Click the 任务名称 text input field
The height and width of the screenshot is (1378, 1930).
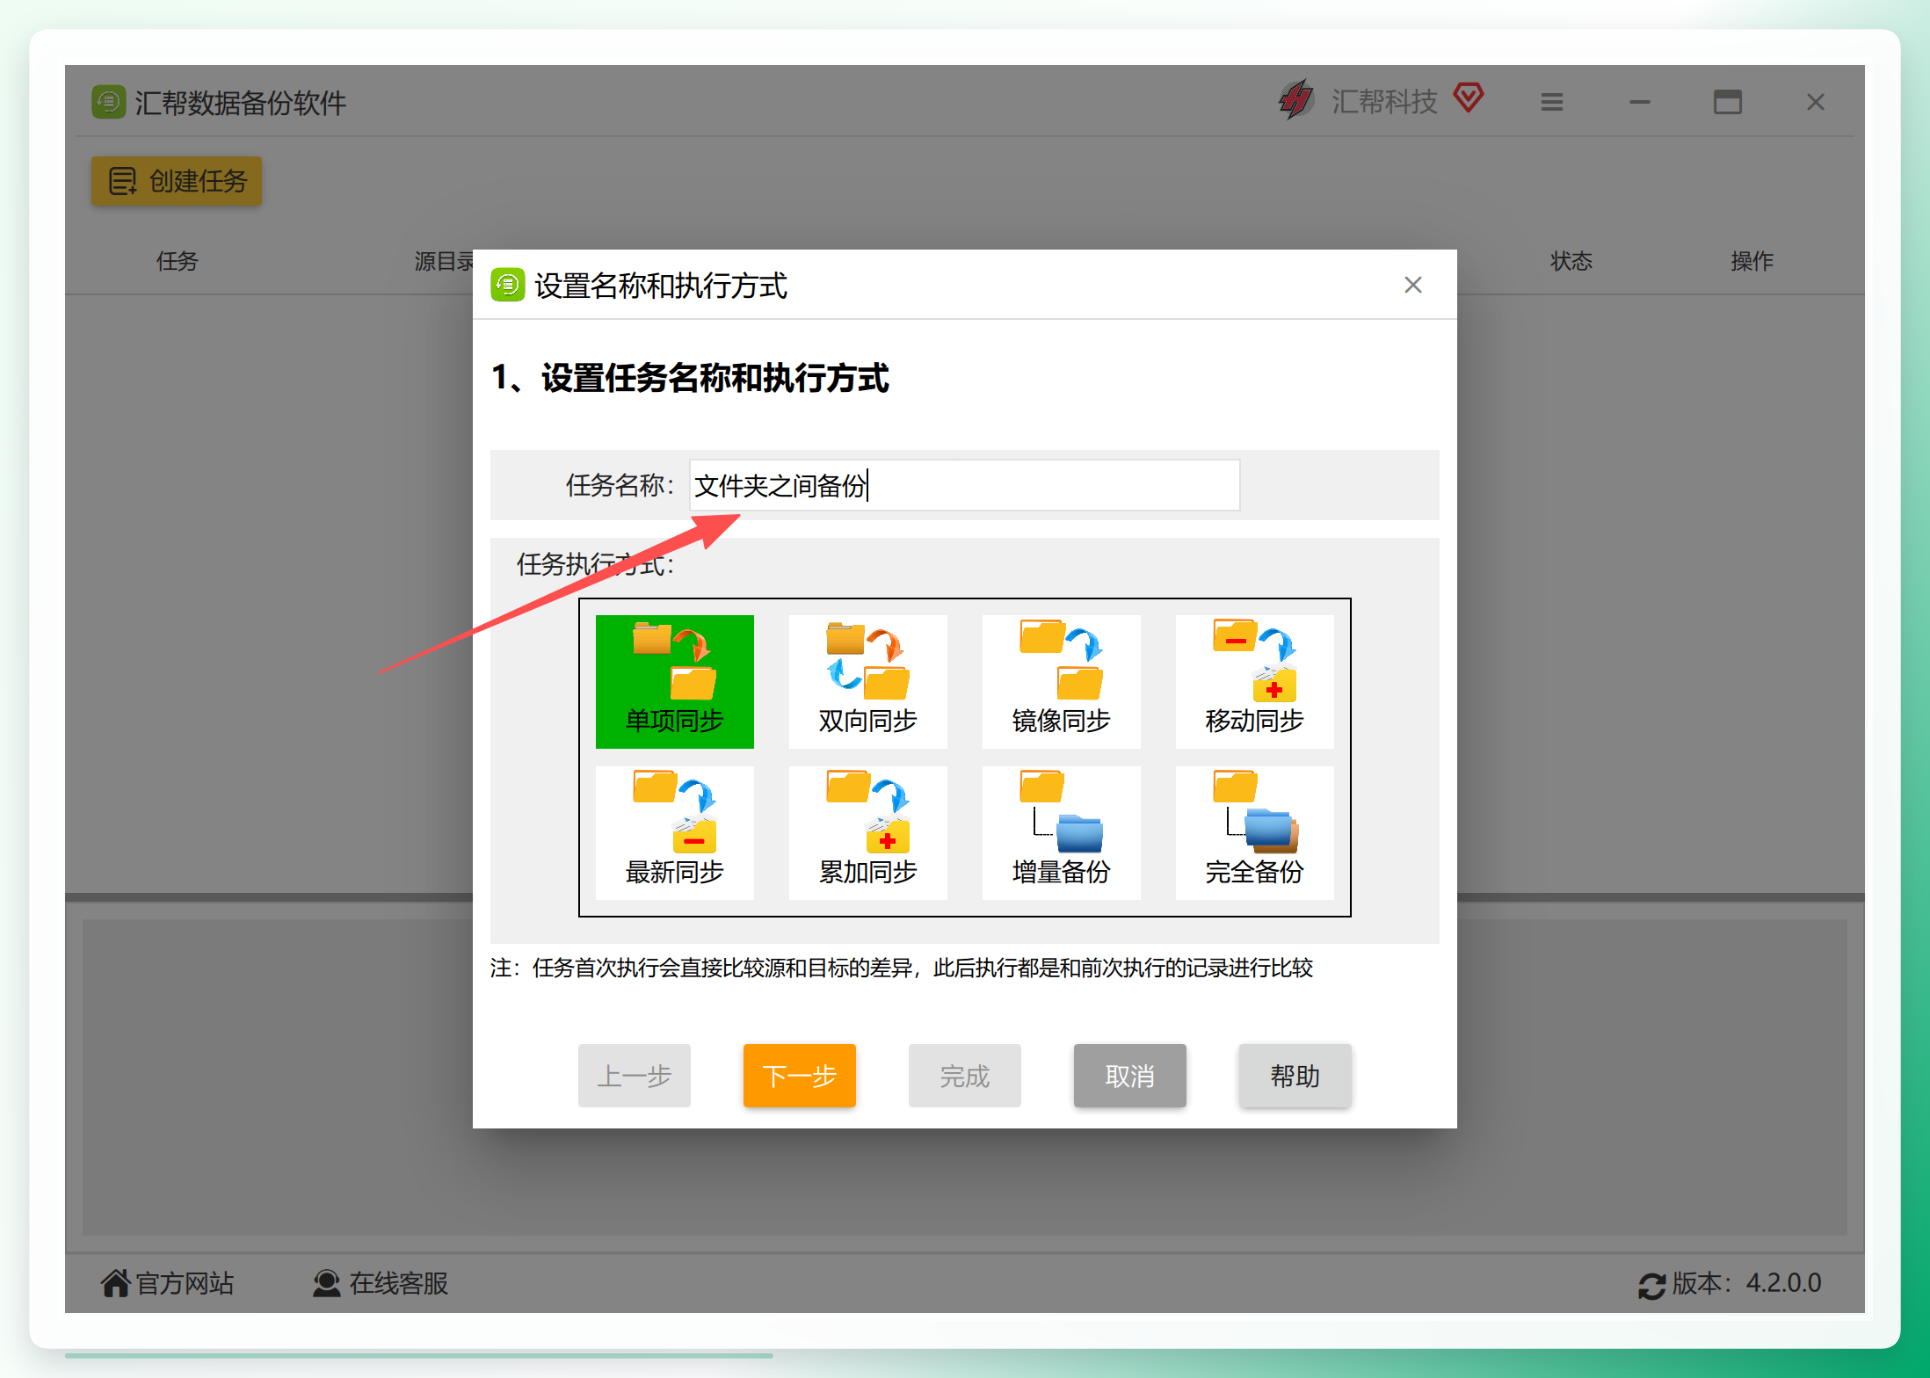click(x=964, y=485)
